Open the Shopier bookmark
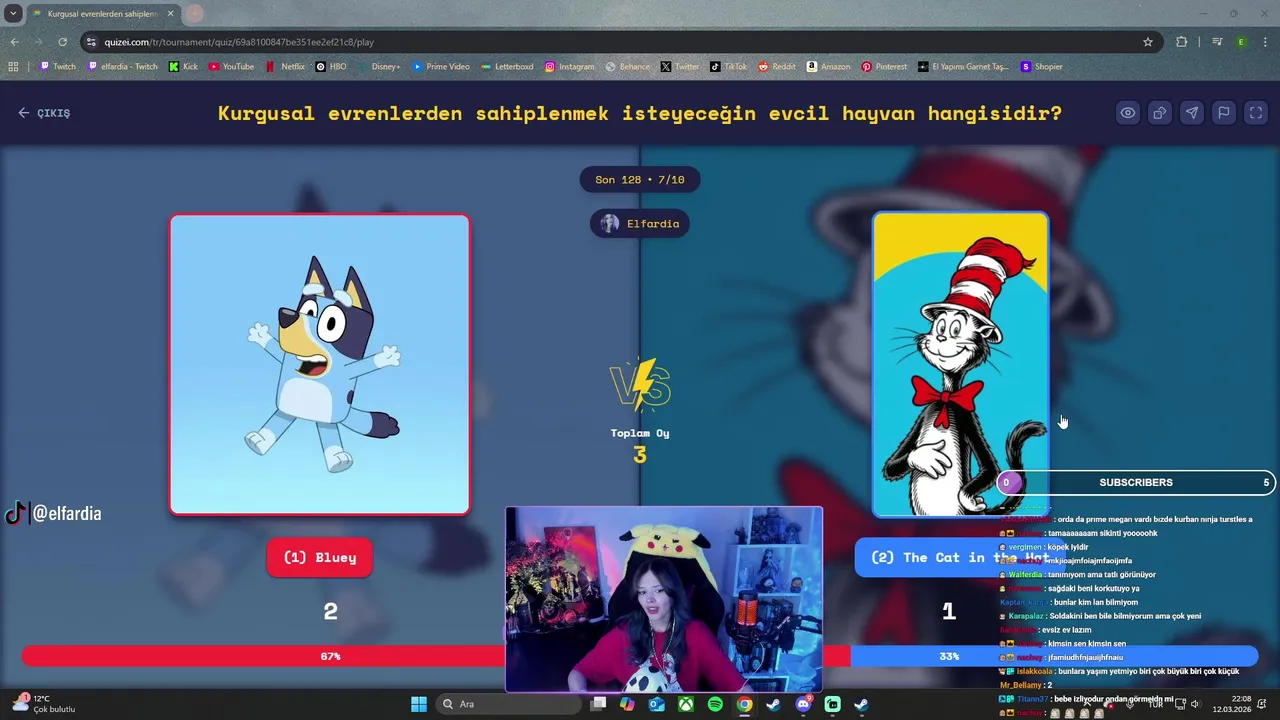Viewport: 1280px width, 720px height. (1042, 67)
